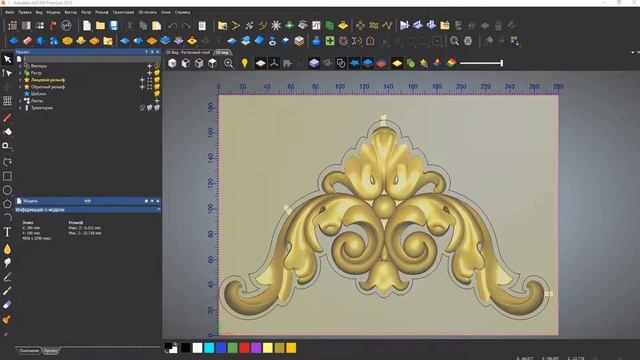
Task: Switch to the 3D View tab
Action: [222, 52]
